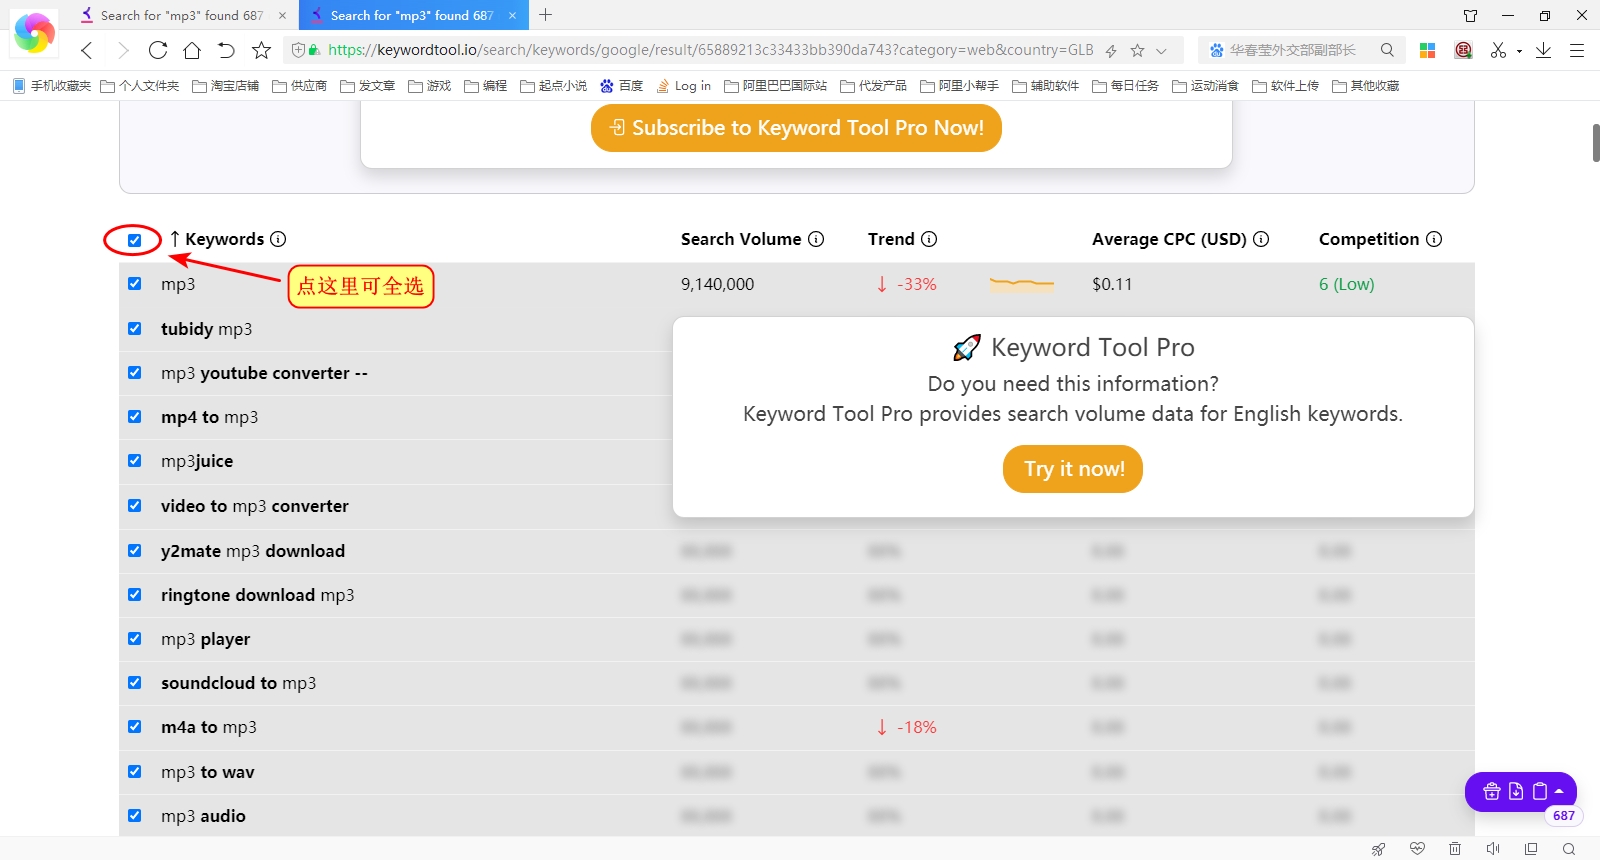The width and height of the screenshot is (1600, 860).
Task: Click the undo-close-tab arrow icon
Action: [x=226, y=50]
